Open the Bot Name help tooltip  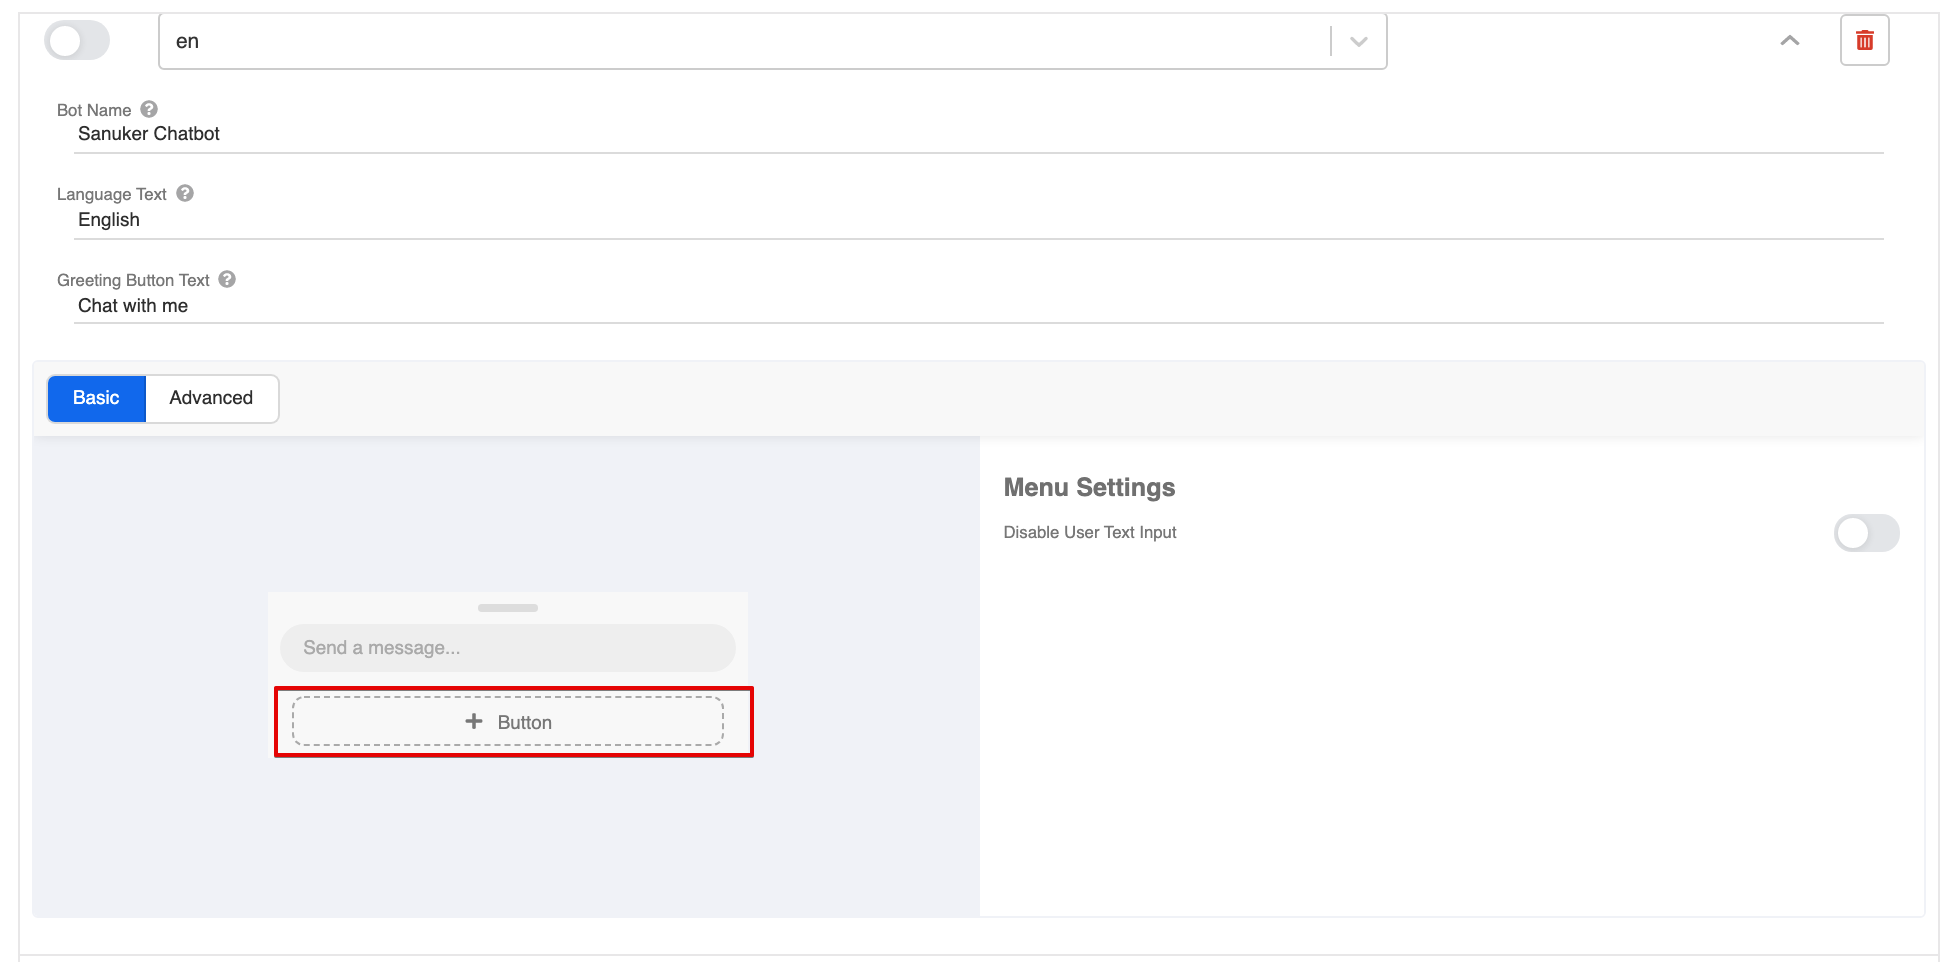coord(148,109)
